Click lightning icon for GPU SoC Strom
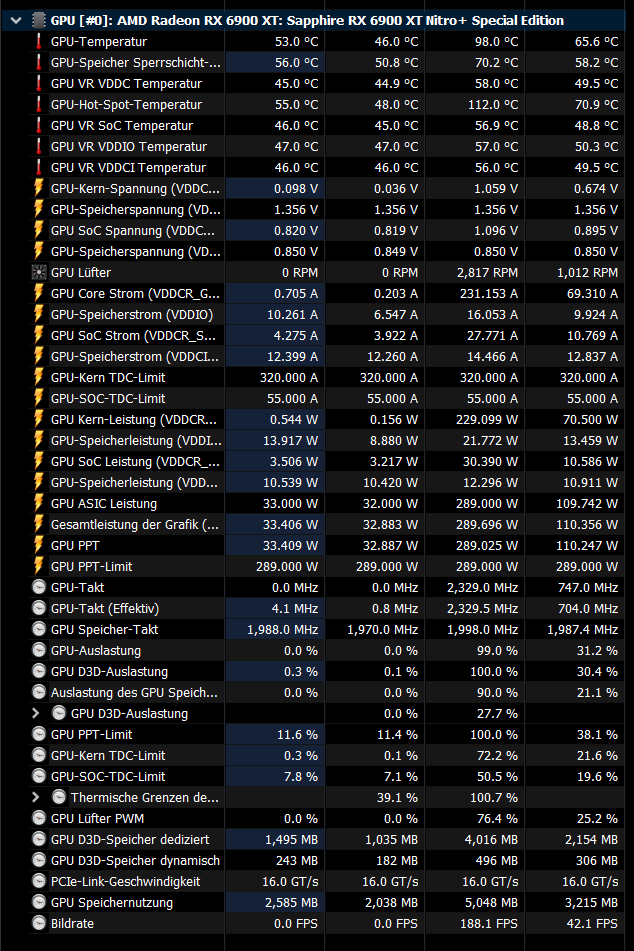Image resolution: width=634 pixels, height=951 pixels. 39,335
